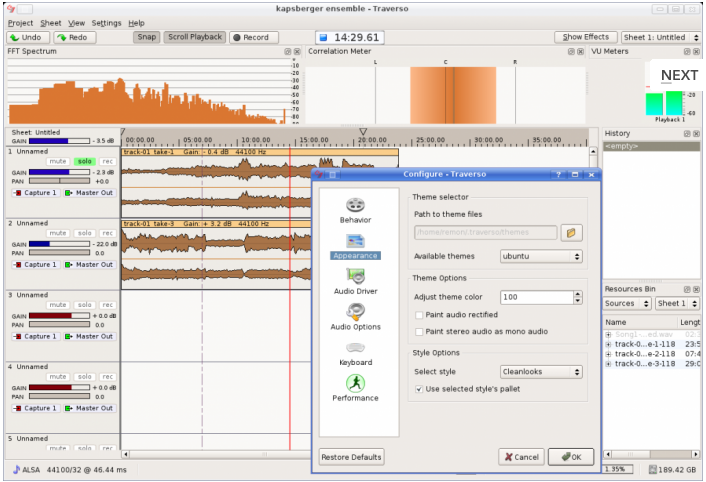Click the Show Effects button
This screenshot has height=482, width=706.
click(x=585, y=37)
